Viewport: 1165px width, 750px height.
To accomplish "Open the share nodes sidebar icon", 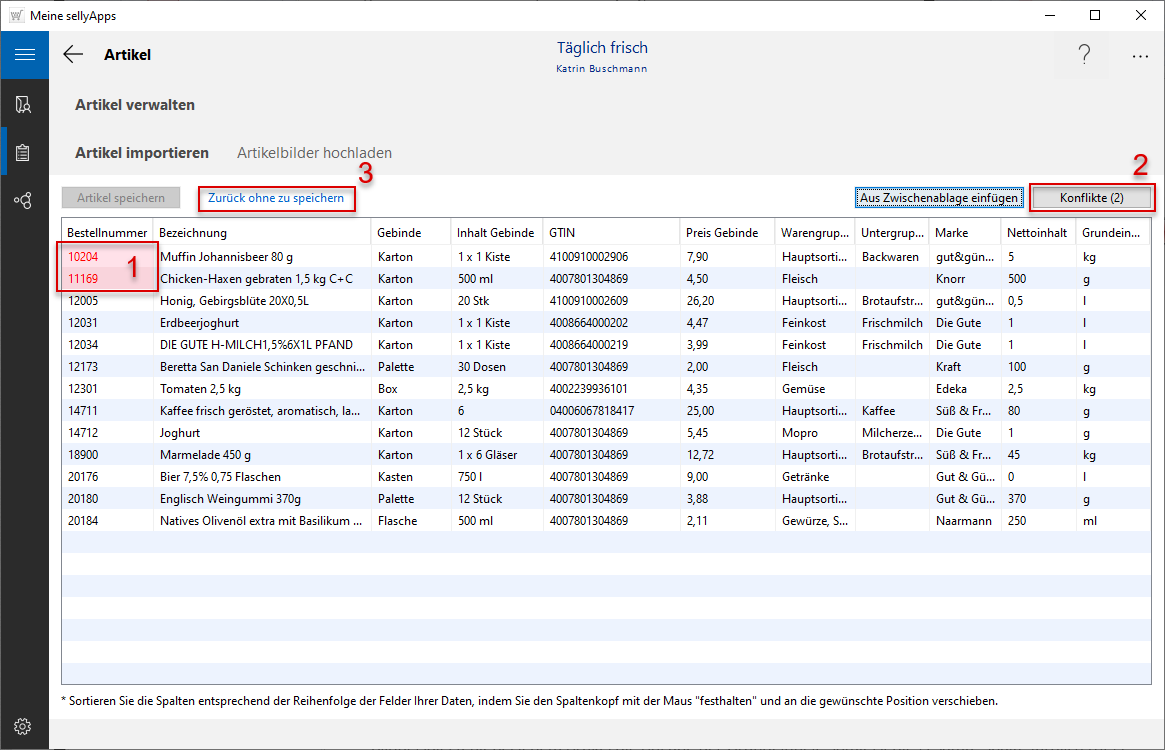I will pos(24,201).
